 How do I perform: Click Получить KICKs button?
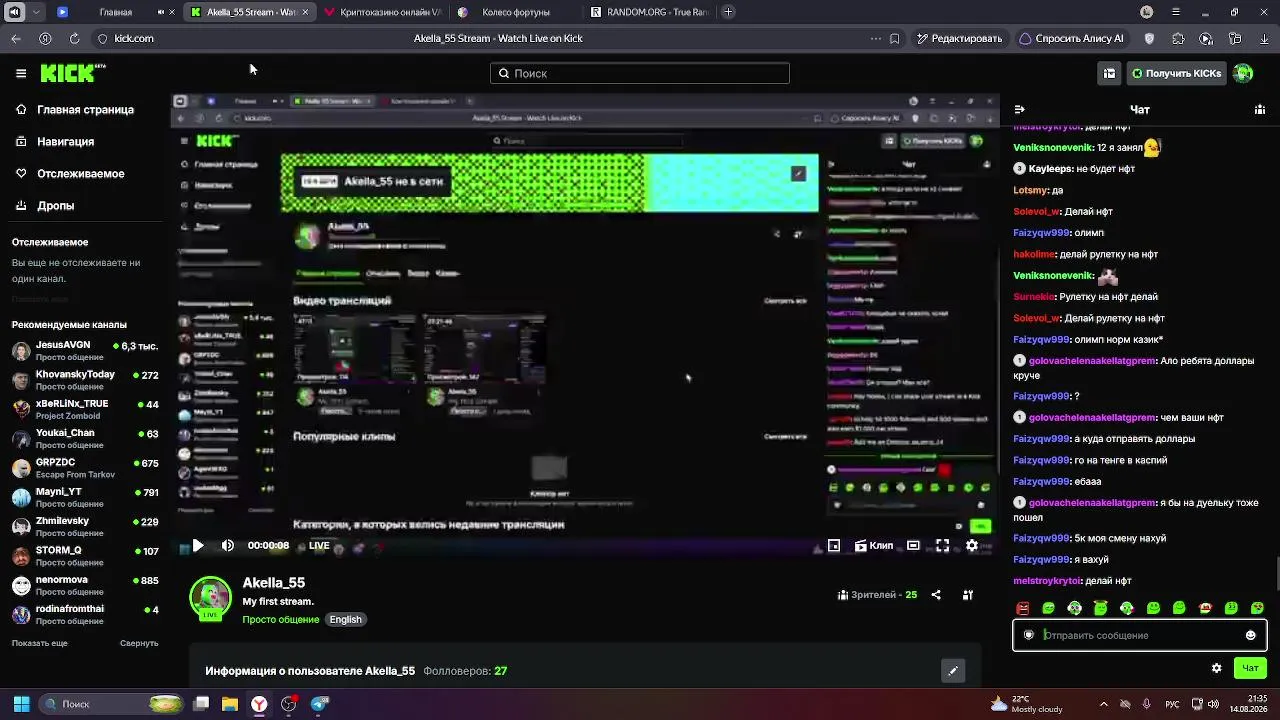coord(1176,73)
